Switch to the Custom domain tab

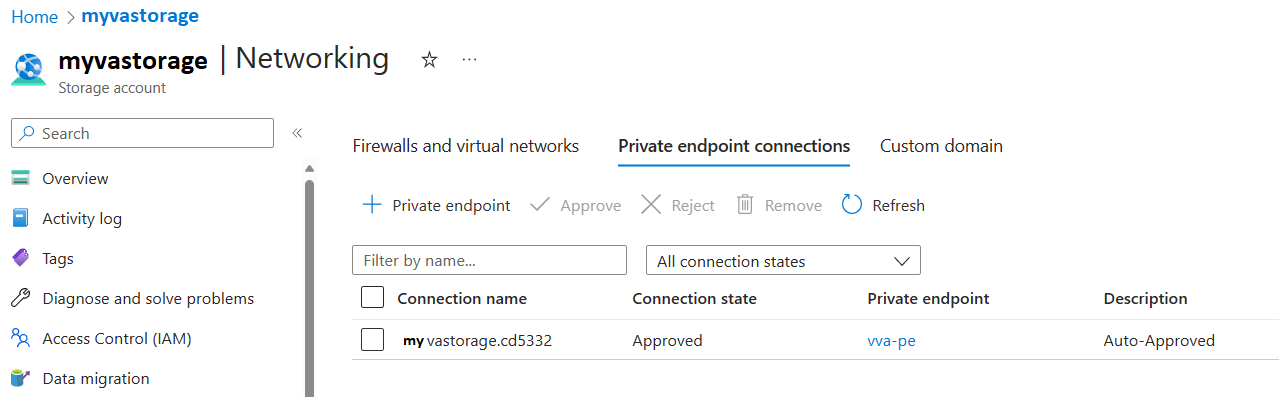941,146
